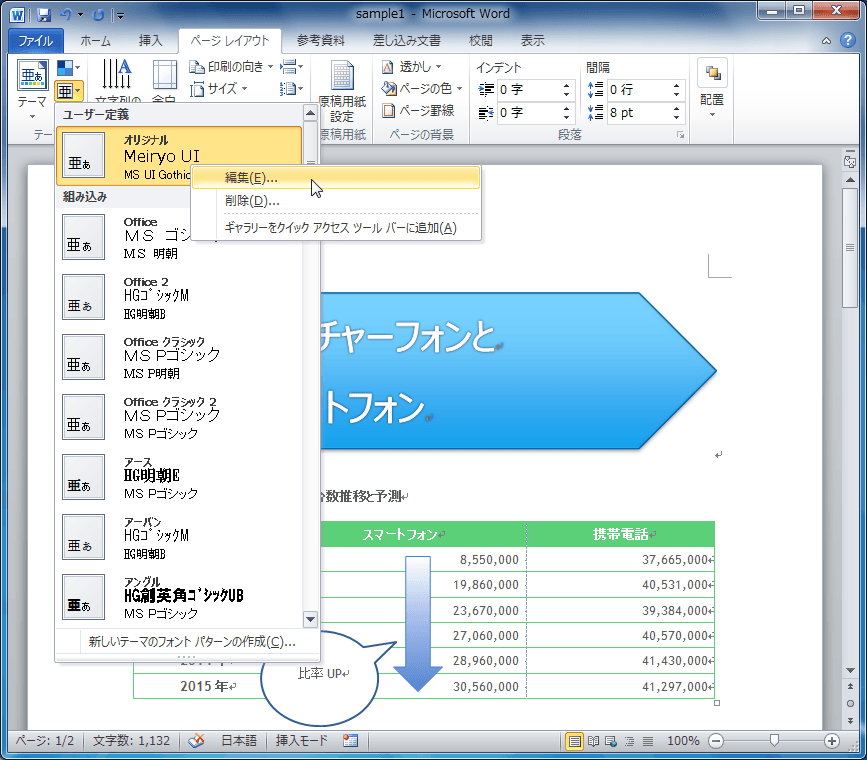Click the select browse object circle icon
867x760 pixels.
850,704
